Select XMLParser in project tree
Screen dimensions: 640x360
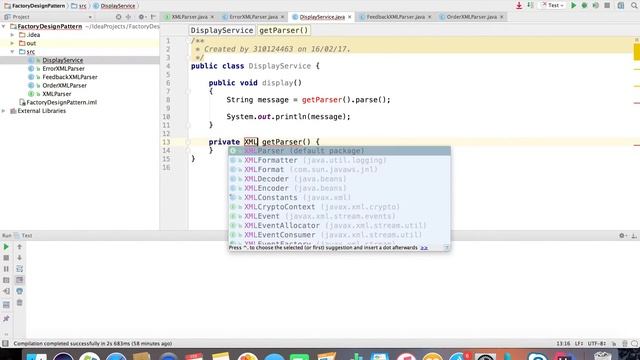click(x=57, y=94)
